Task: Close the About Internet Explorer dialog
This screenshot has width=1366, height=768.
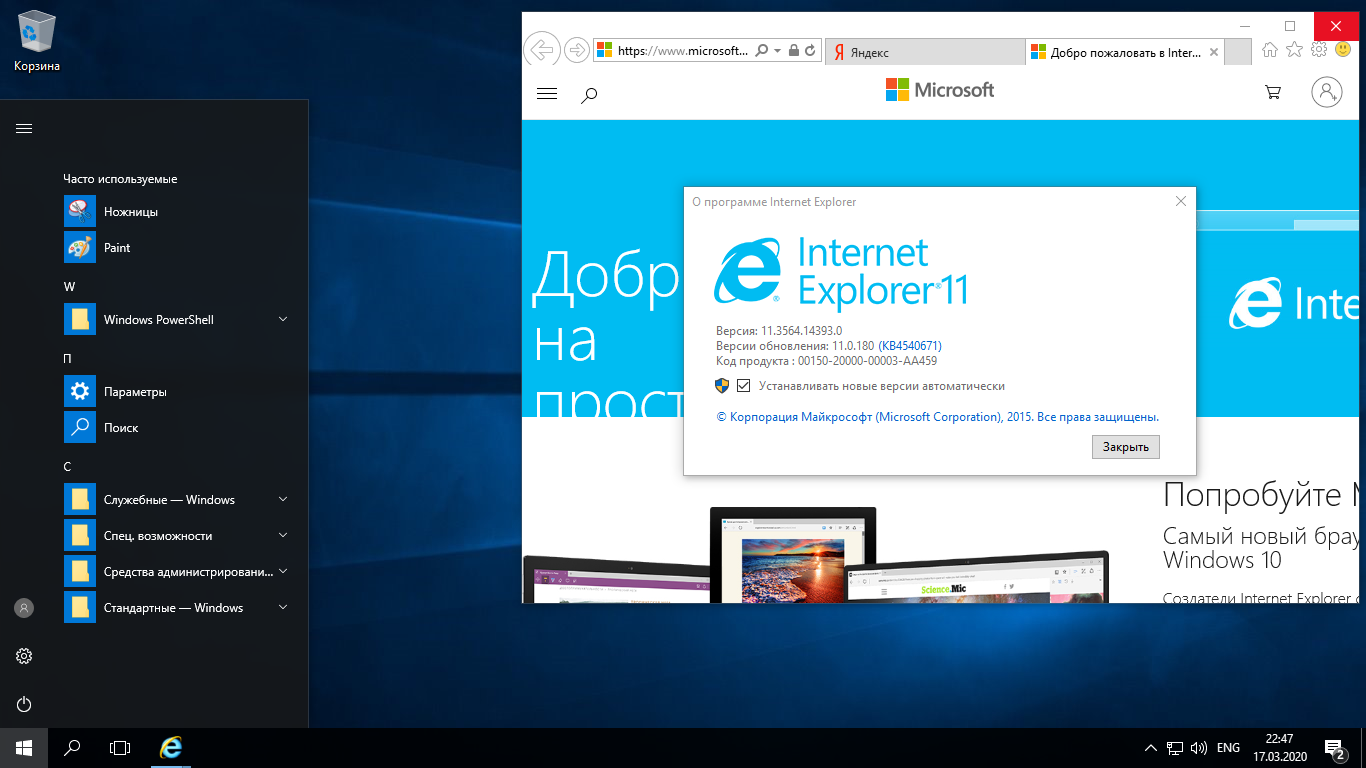Action: (1181, 201)
